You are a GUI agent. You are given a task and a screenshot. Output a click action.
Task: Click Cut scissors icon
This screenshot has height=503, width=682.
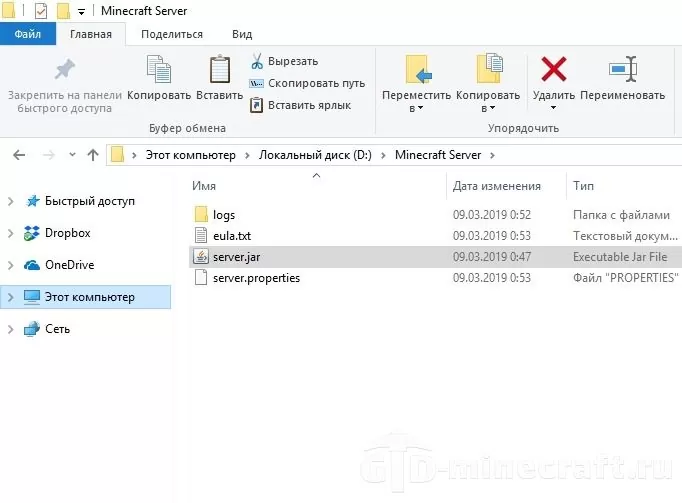tap(257, 62)
